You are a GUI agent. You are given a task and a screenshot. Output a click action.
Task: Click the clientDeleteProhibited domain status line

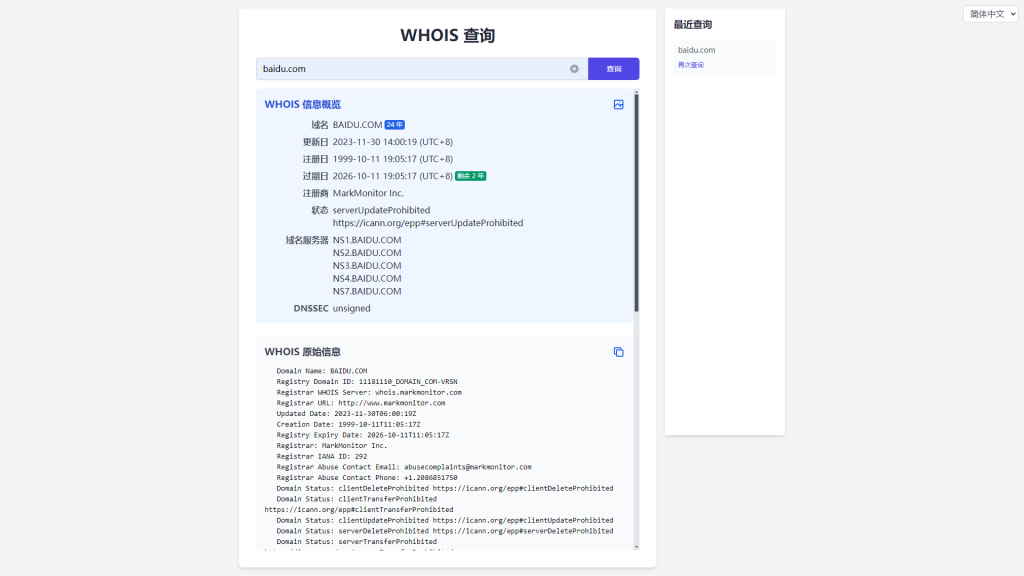pos(445,488)
